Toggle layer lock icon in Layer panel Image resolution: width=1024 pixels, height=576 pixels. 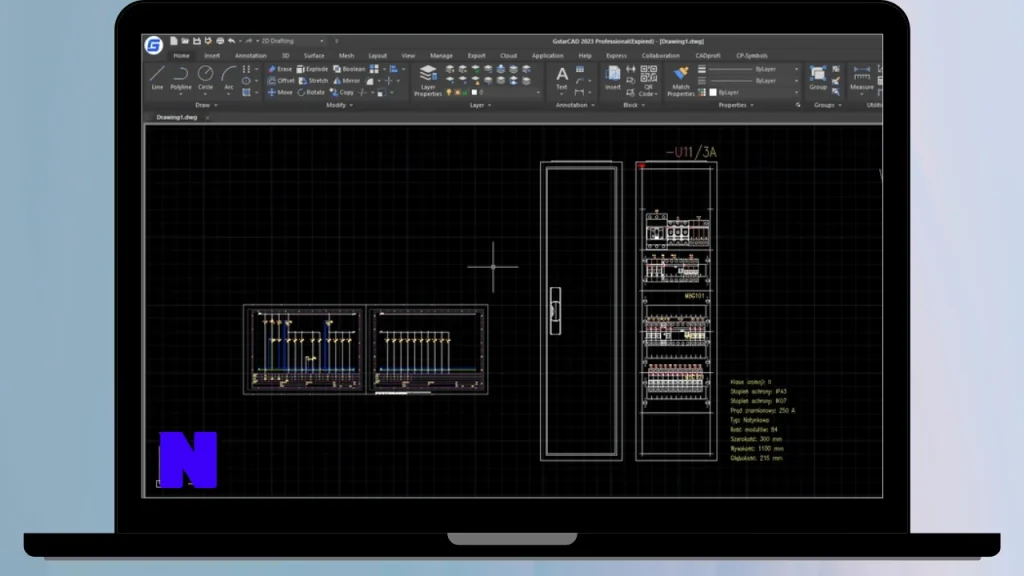click(465, 93)
